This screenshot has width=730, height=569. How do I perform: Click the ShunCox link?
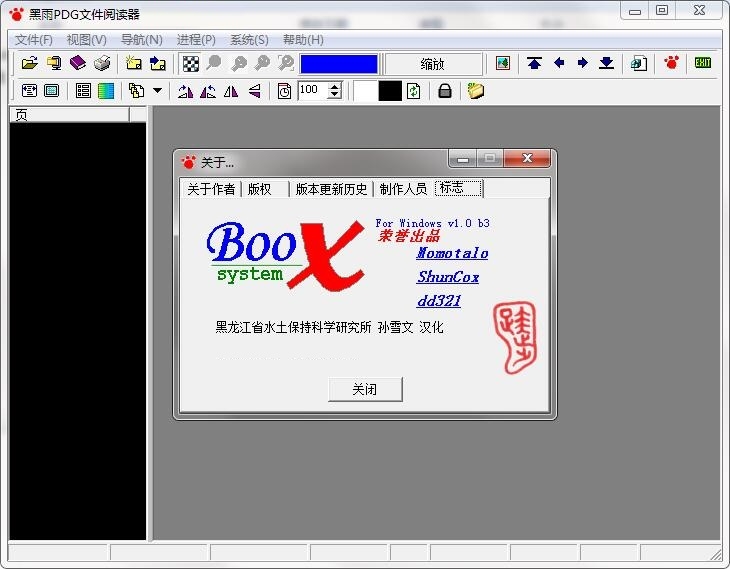coord(448,277)
